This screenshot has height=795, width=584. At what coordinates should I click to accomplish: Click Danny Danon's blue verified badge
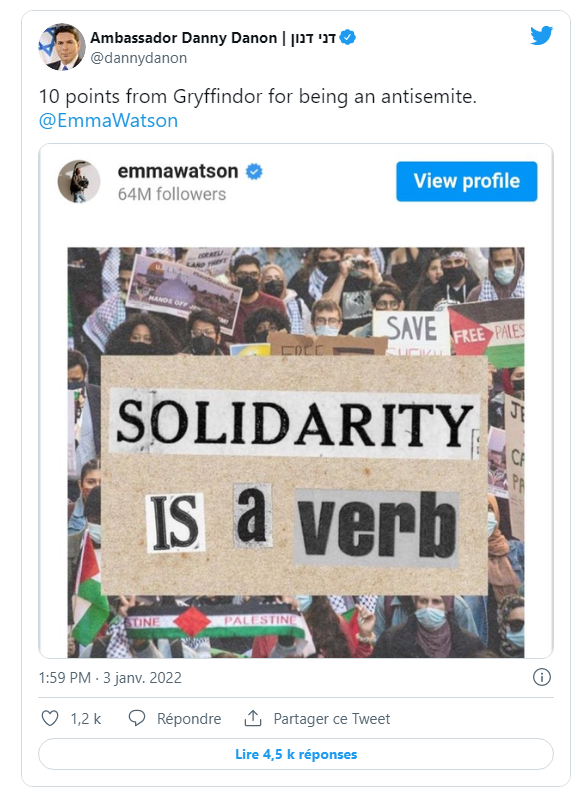coord(347,38)
